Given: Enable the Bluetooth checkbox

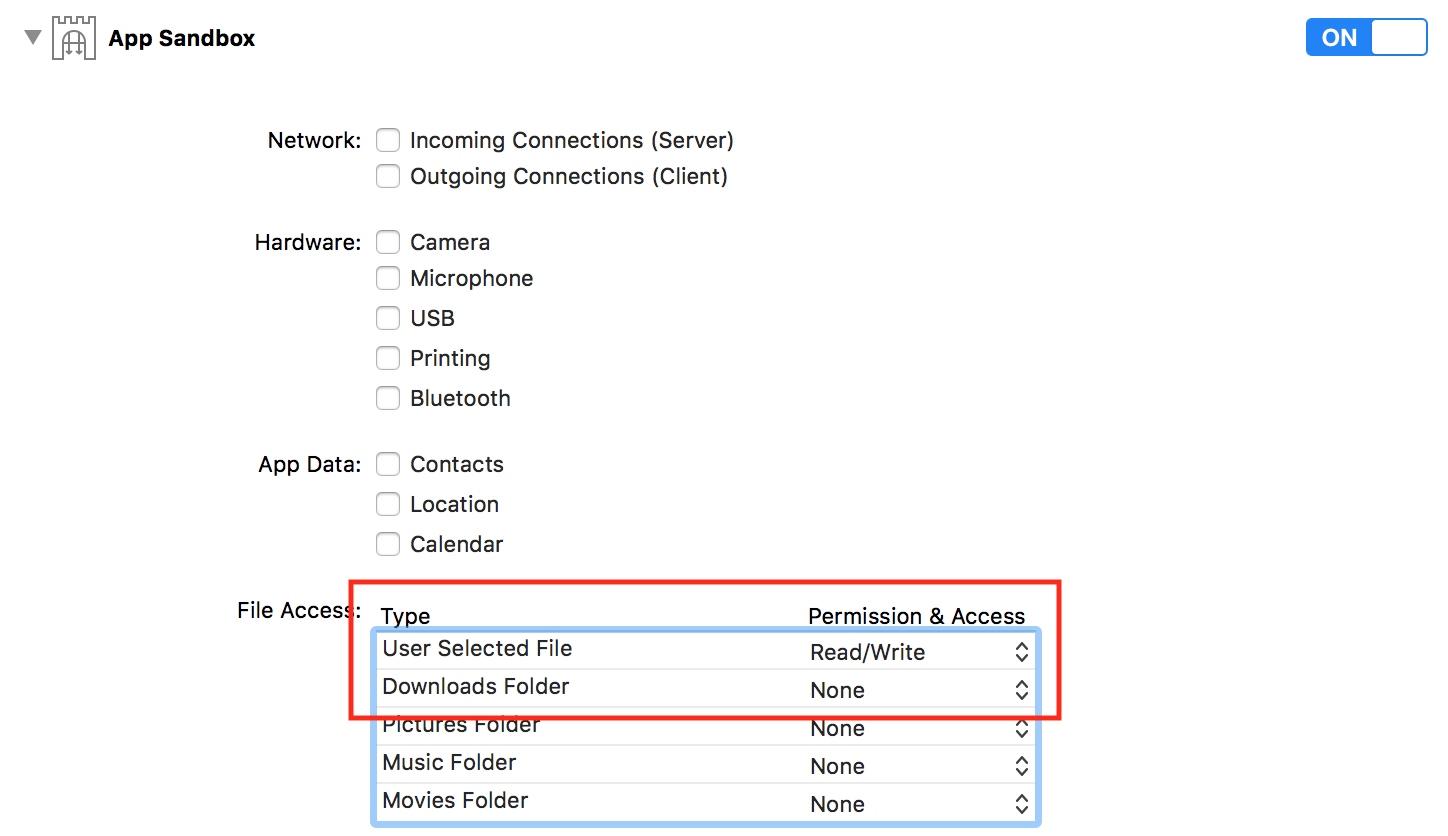Looking at the screenshot, I should click(x=388, y=399).
